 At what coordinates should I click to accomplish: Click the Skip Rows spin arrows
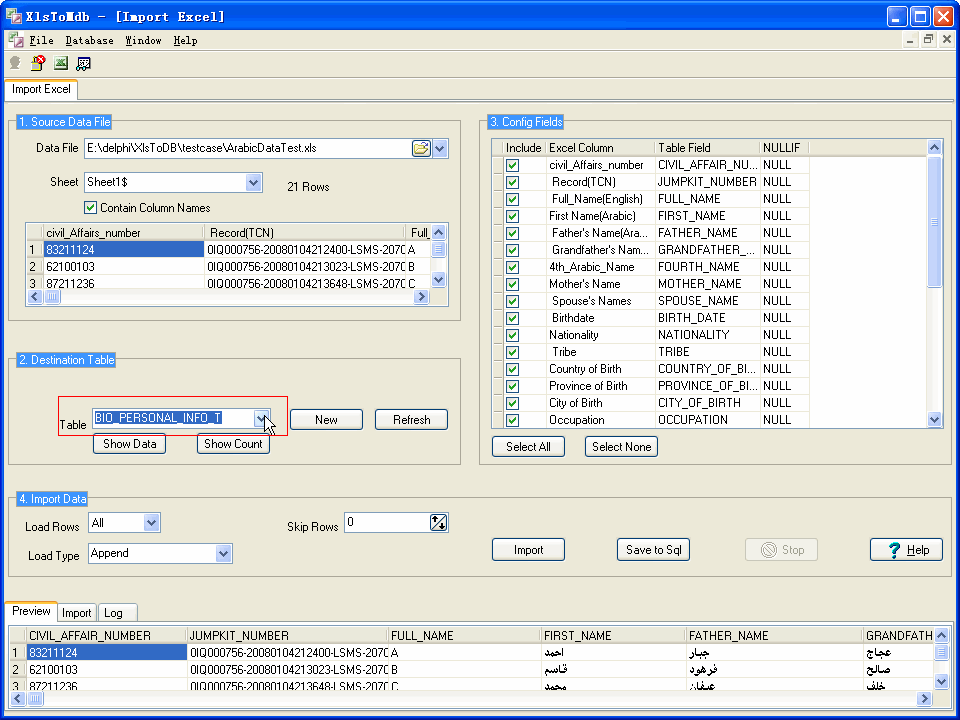pos(438,522)
